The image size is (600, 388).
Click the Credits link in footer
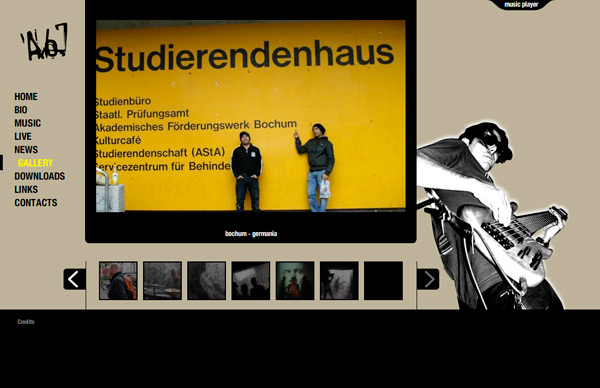click(26, 322)
